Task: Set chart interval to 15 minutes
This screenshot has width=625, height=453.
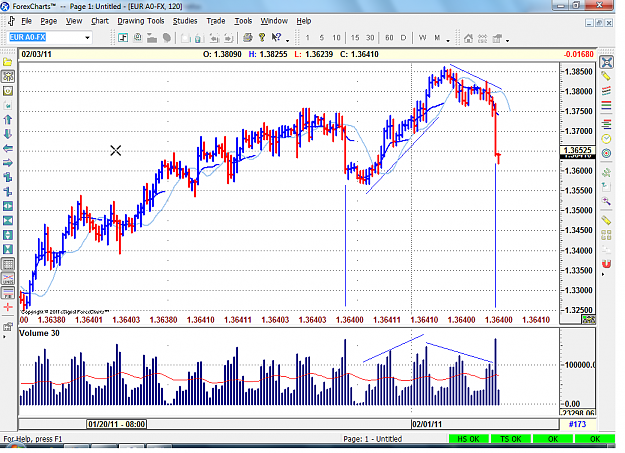Action: click(x=355, y=38)
